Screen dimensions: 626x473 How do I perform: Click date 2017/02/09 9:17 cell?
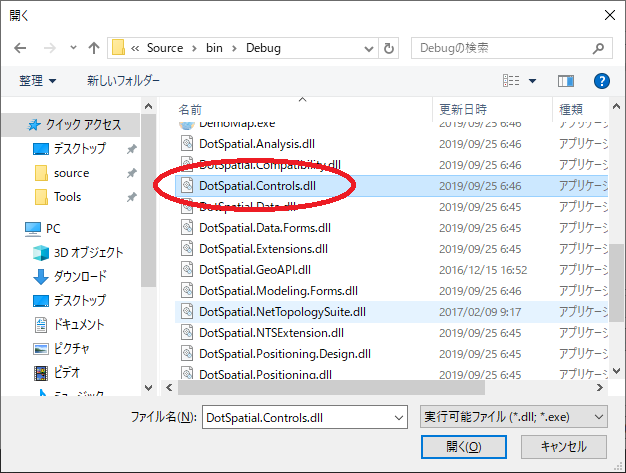(480, 312)
